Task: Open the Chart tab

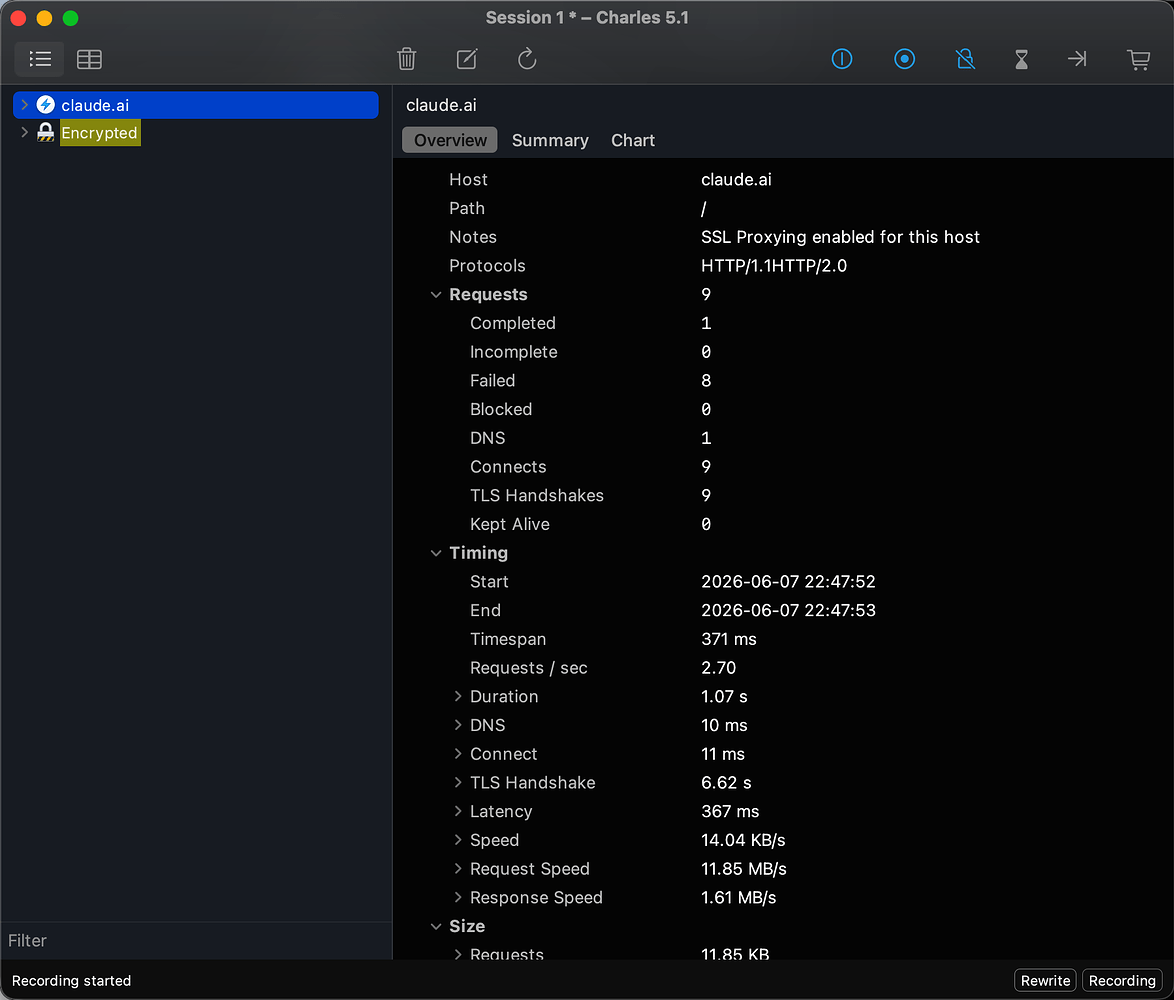Action: [633, 140]
